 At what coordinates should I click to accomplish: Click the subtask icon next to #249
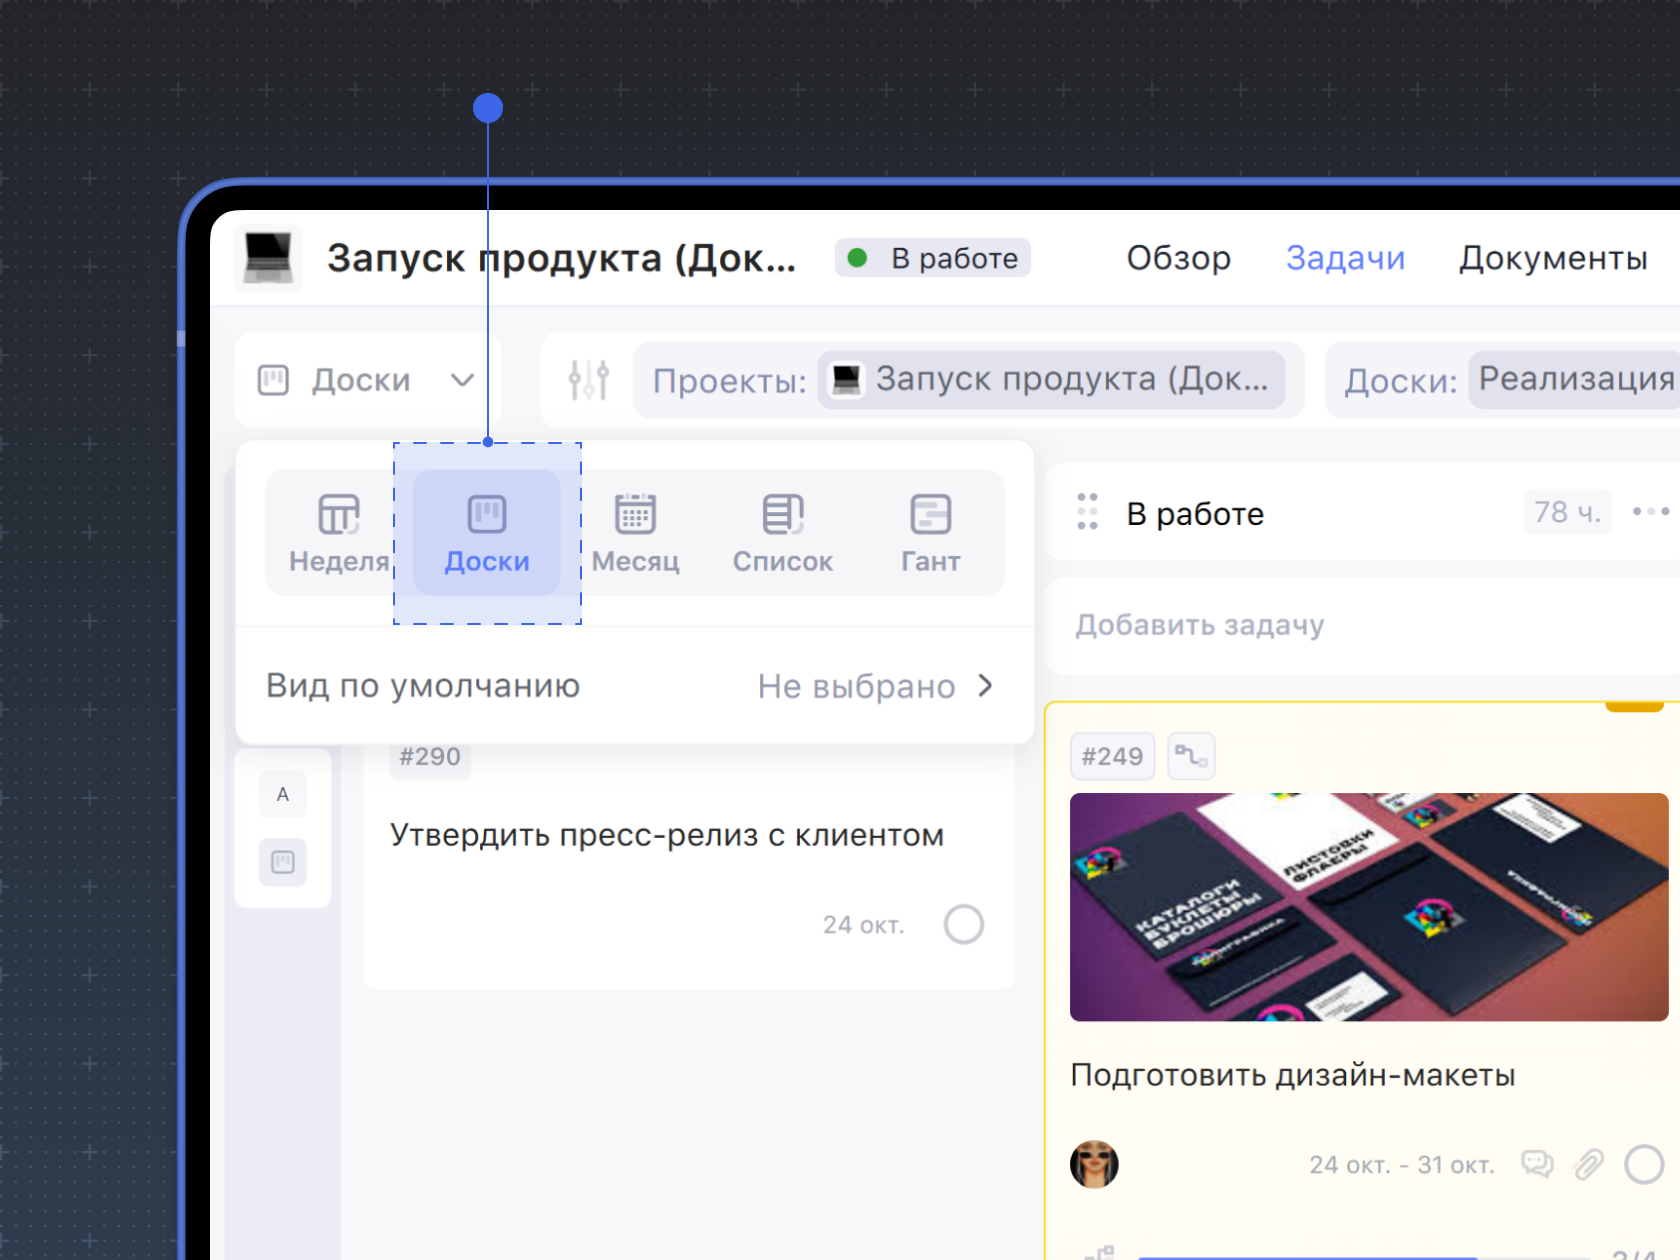[x=1190, y=756]
